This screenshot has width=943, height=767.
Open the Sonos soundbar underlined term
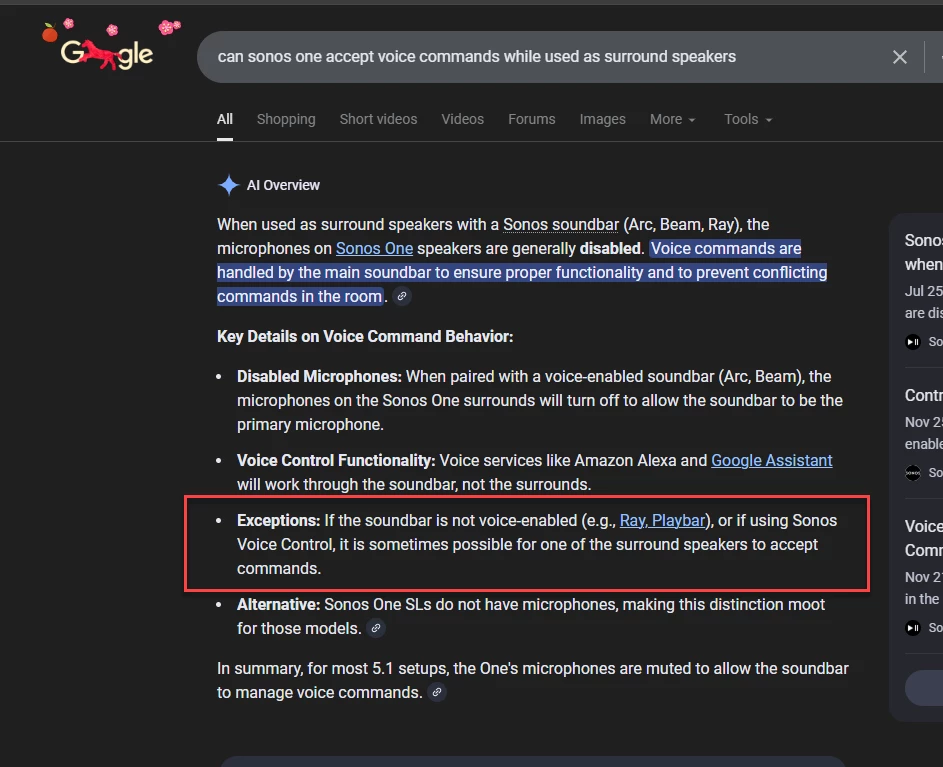561,224
